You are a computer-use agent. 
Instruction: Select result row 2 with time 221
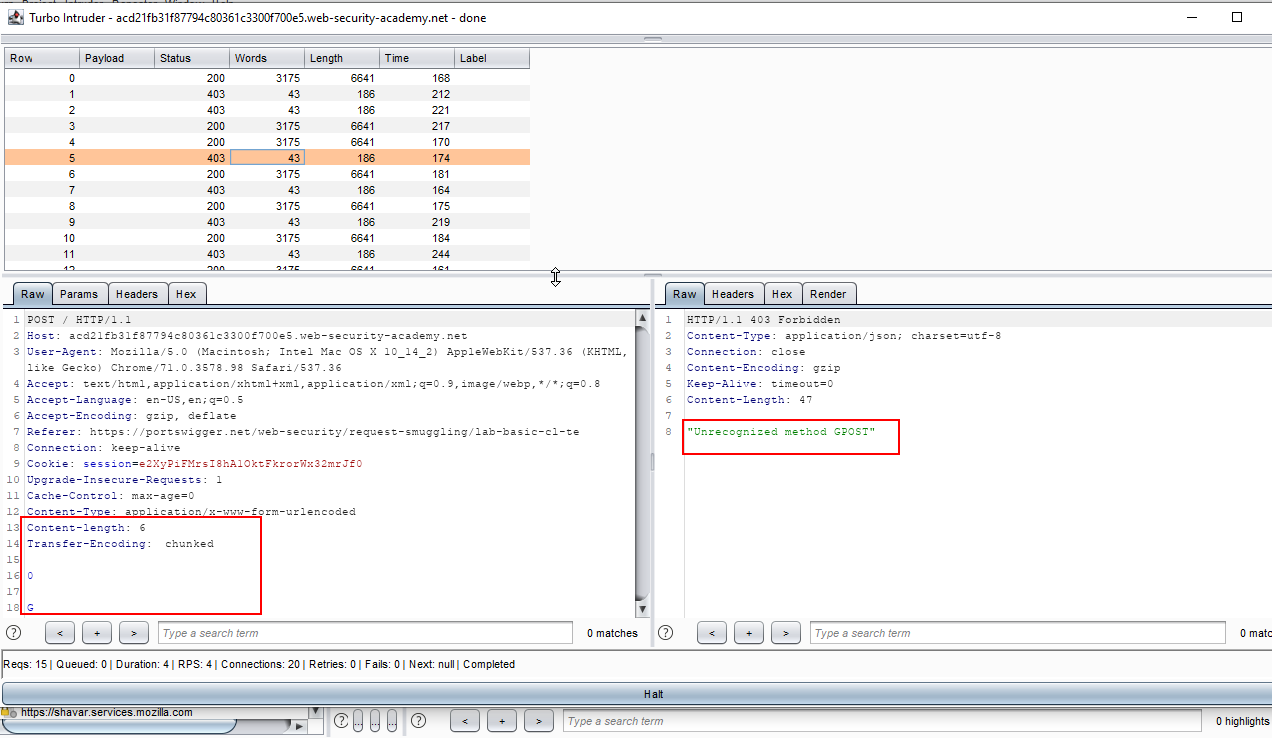pyautogui.click(x=267, y=110)
